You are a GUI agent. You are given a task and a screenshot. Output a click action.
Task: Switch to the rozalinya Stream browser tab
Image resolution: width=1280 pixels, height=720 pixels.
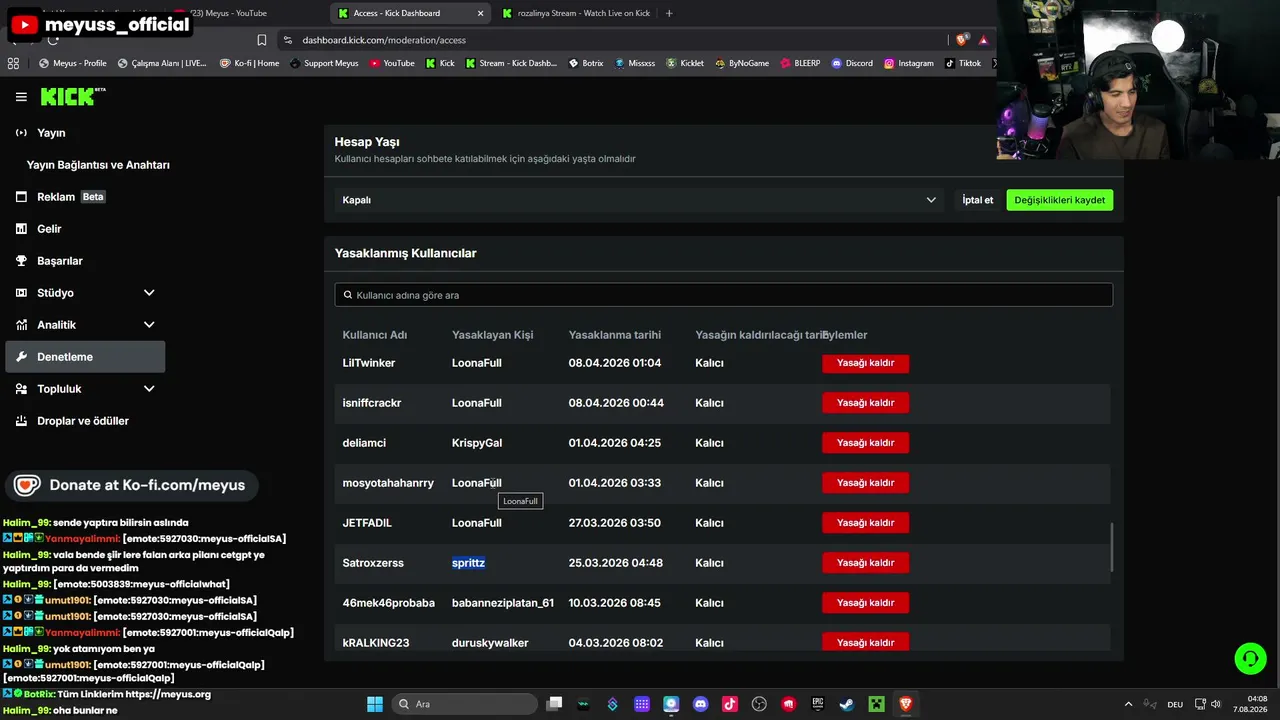tap(576, 13)
